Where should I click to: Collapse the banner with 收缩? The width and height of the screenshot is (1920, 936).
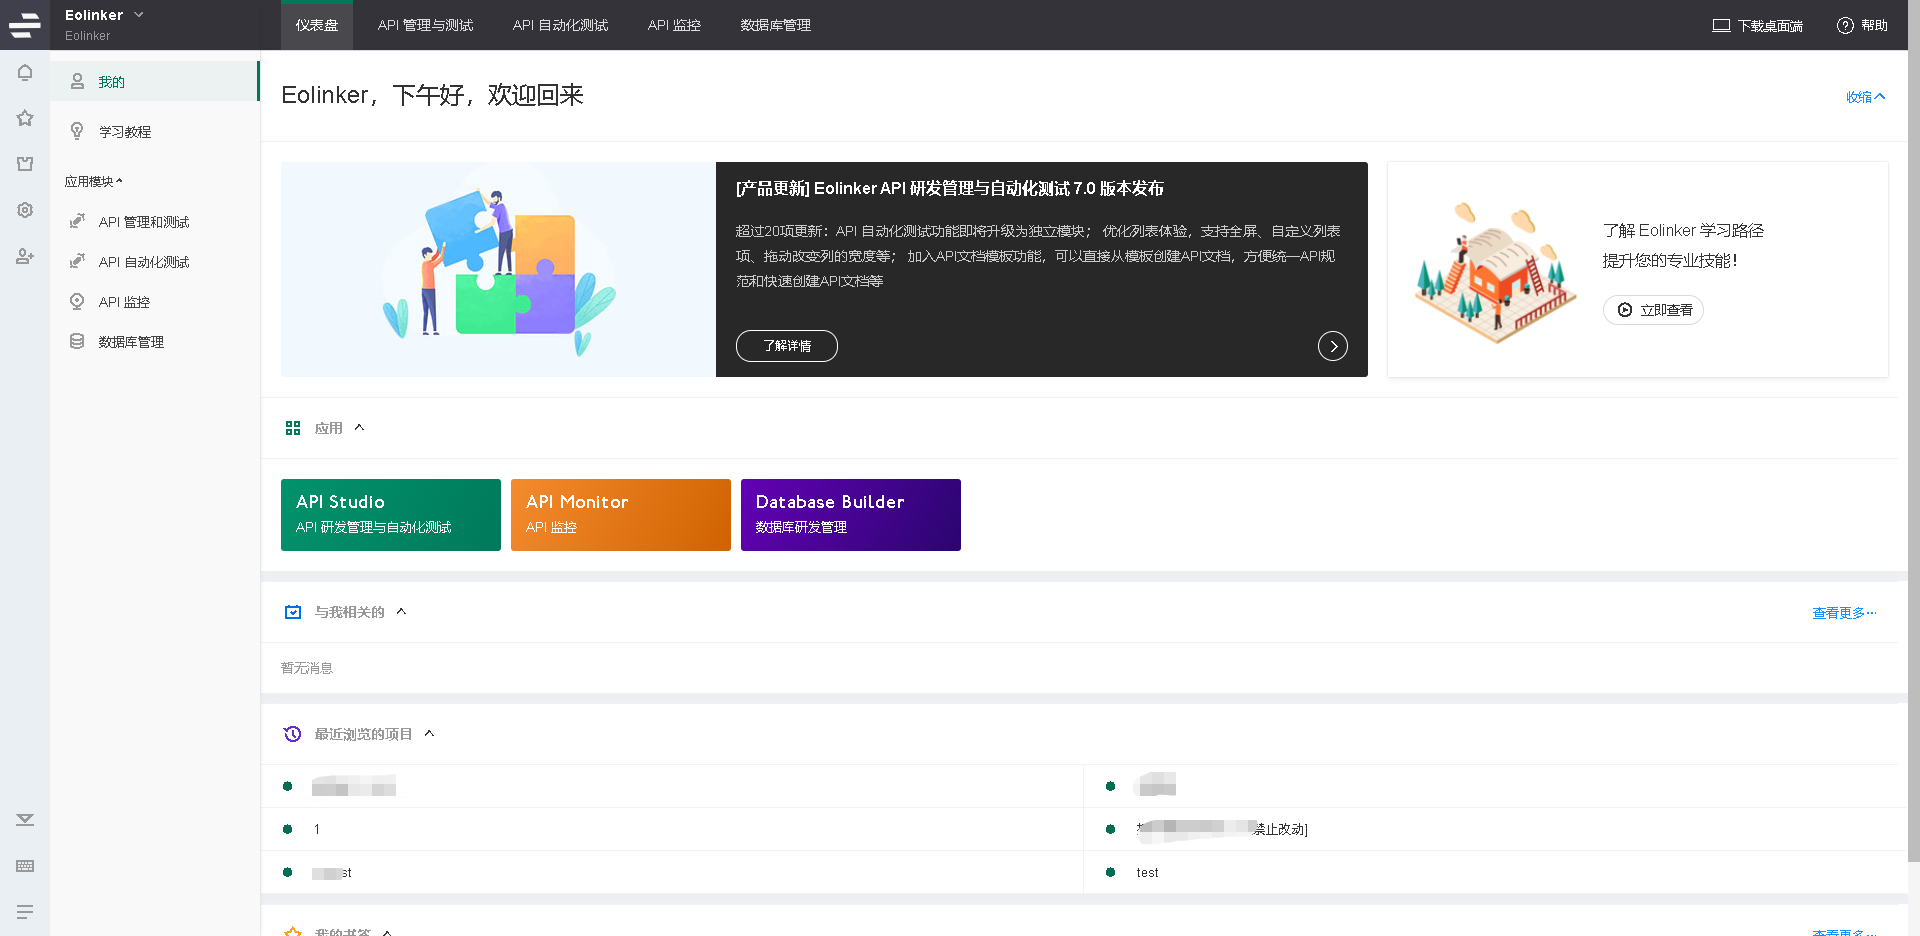(x=1866, y=97)
